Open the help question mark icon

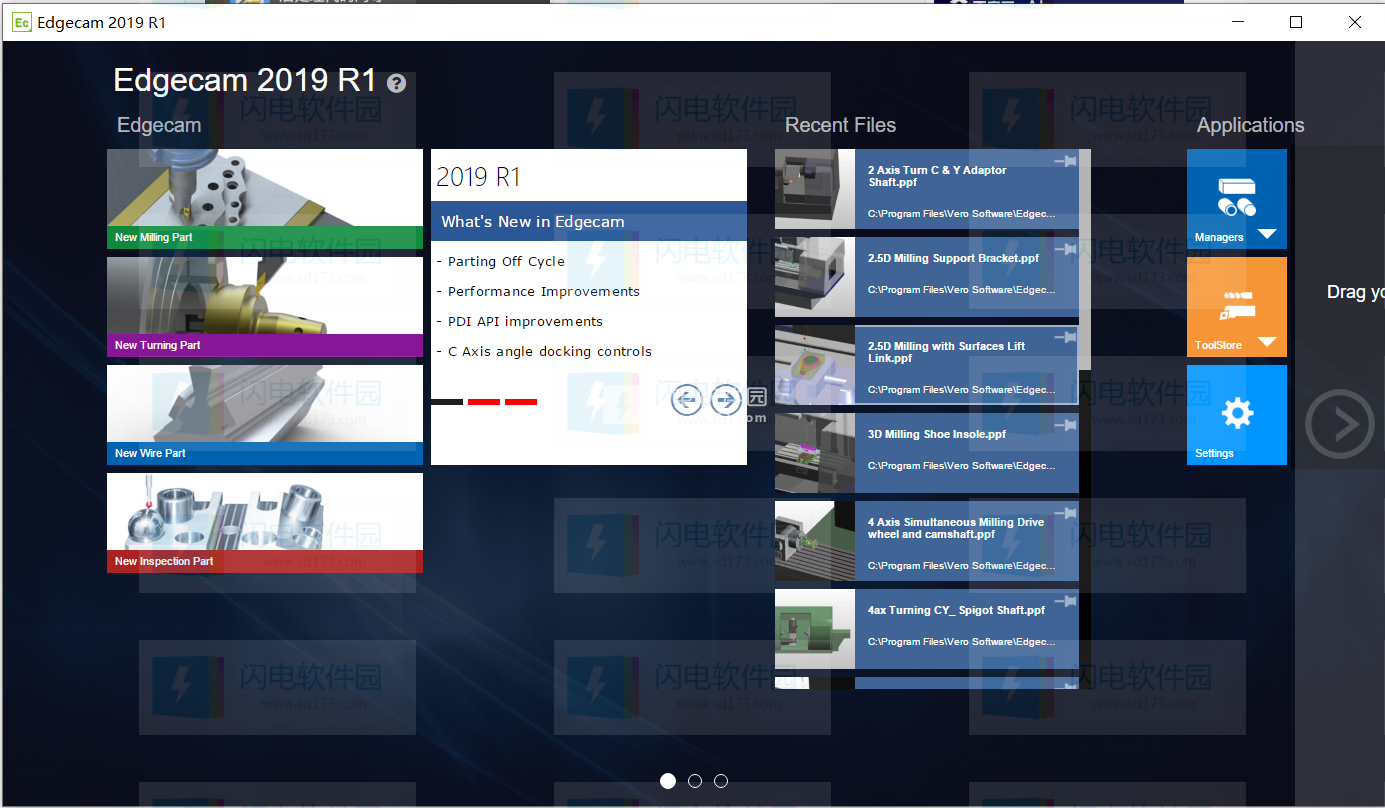click(x=397, y=83)
